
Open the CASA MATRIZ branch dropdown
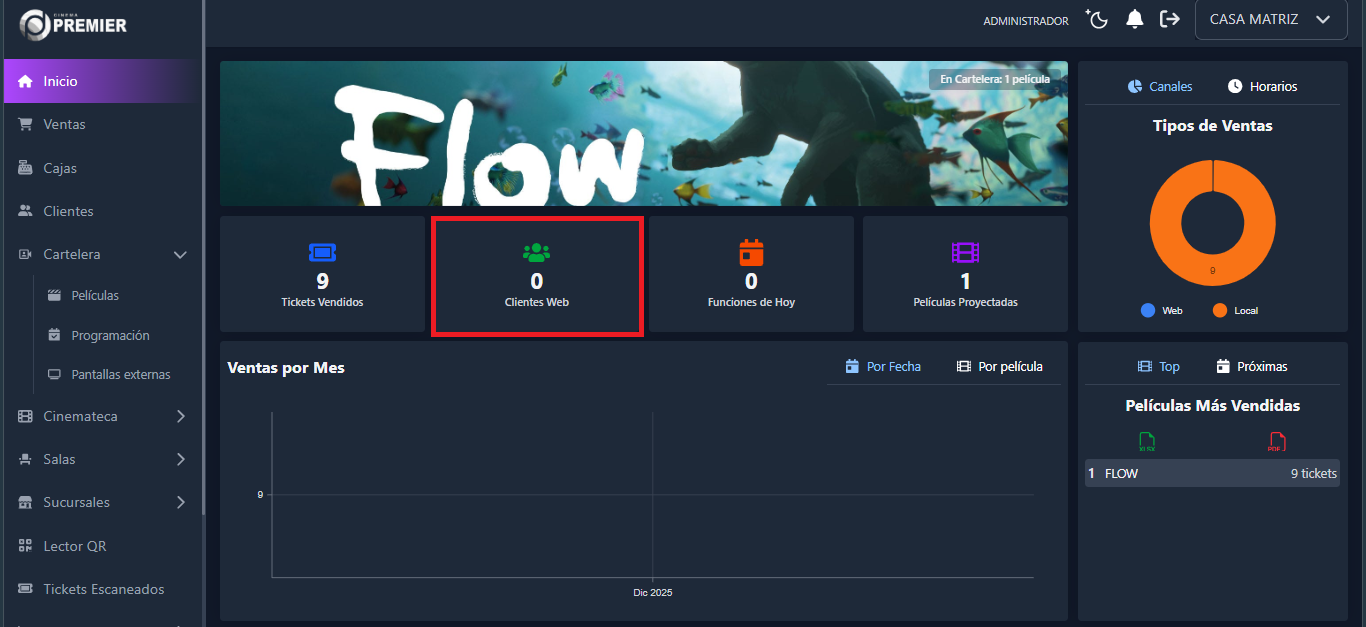tap(1270, 20)
